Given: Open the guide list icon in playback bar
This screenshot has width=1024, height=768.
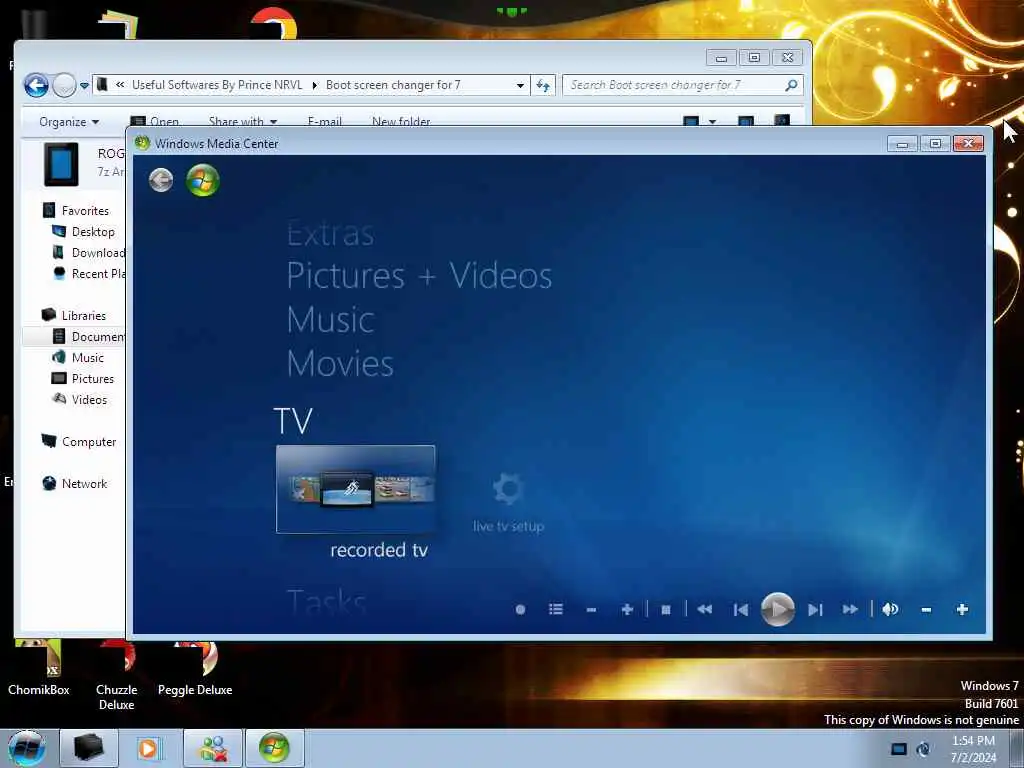Looking at the screenshot, I should click(x=556, y=609).
